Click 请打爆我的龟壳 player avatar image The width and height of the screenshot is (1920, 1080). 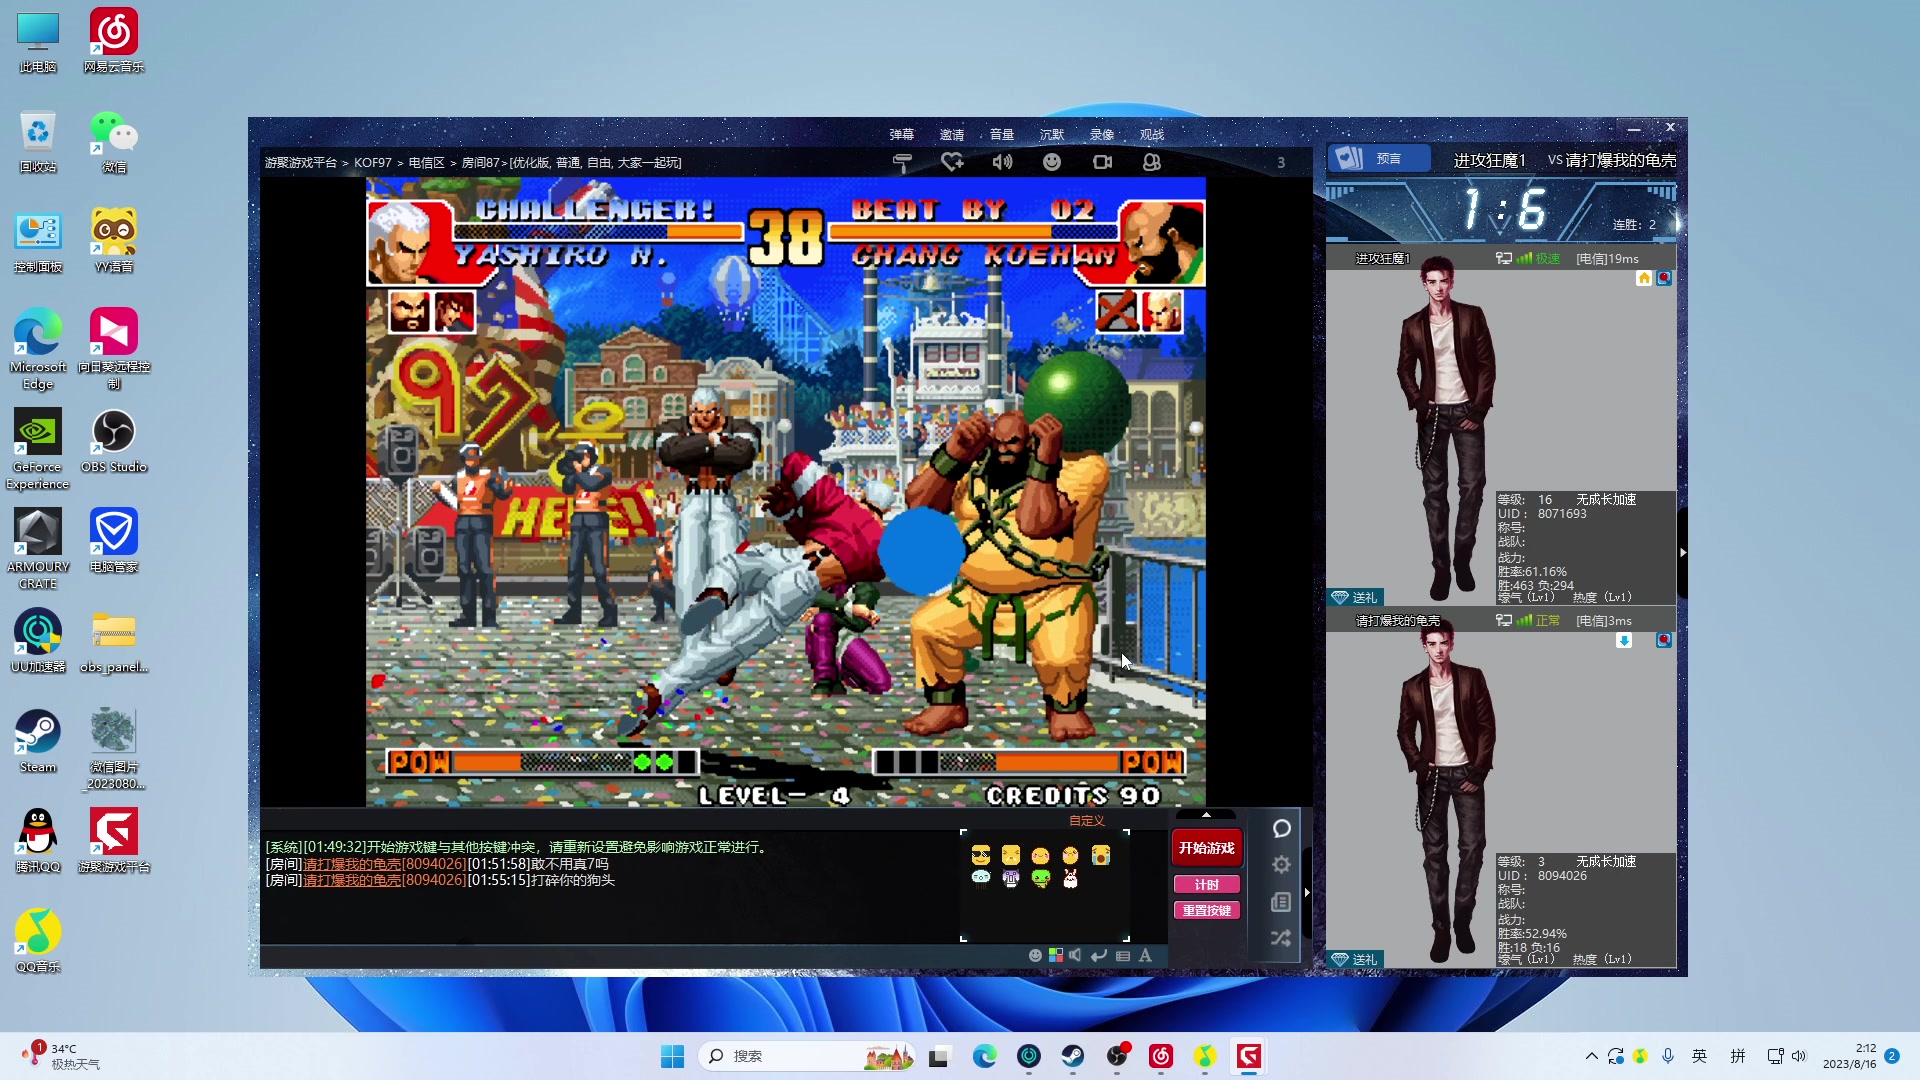coord(1445,790)
